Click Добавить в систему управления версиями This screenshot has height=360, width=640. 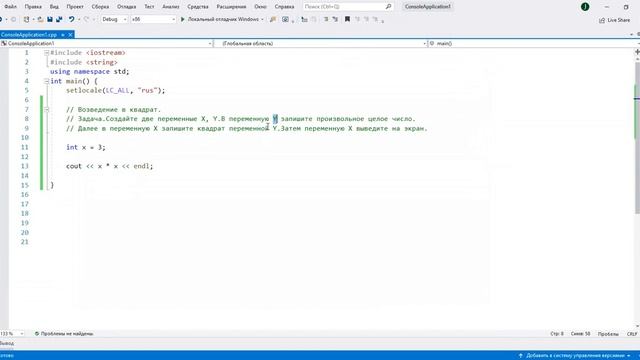click(x=575, y=356)
